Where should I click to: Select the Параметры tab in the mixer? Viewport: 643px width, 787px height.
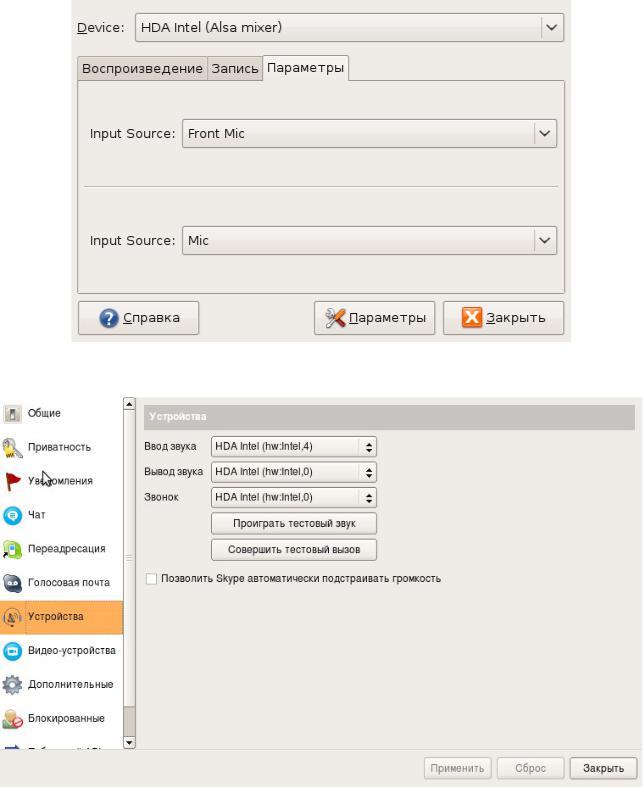305,68
